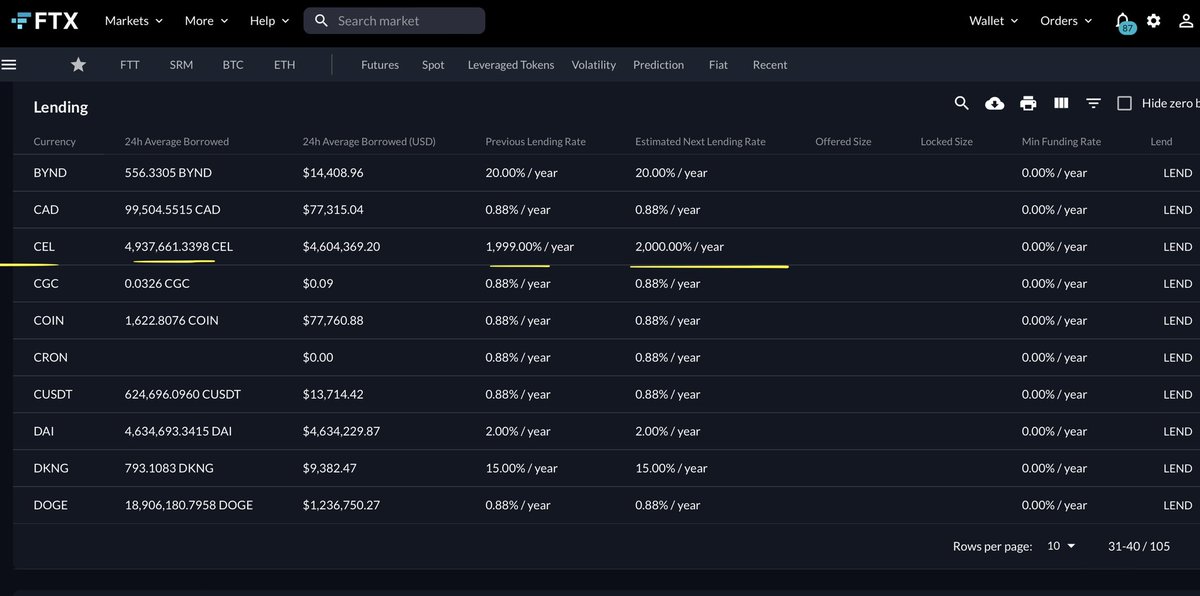Image resolution: width=1200 pixels, height=596 pixels.
Task: Toggle the Hide zero balances checkbox
Action: click(x=1124, y=103)
